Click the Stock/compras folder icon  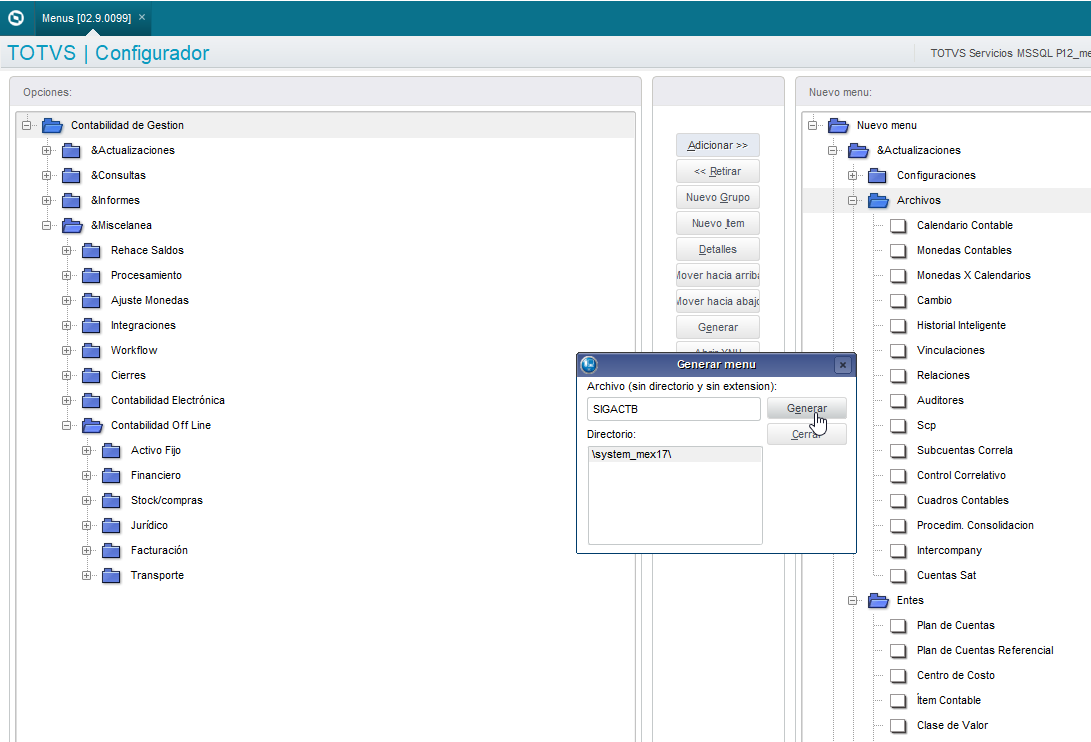[111, 501]
